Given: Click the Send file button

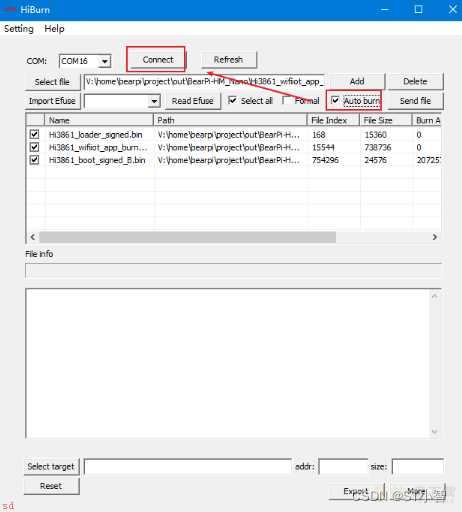Looking at the screenshot, I should [415, 101].
